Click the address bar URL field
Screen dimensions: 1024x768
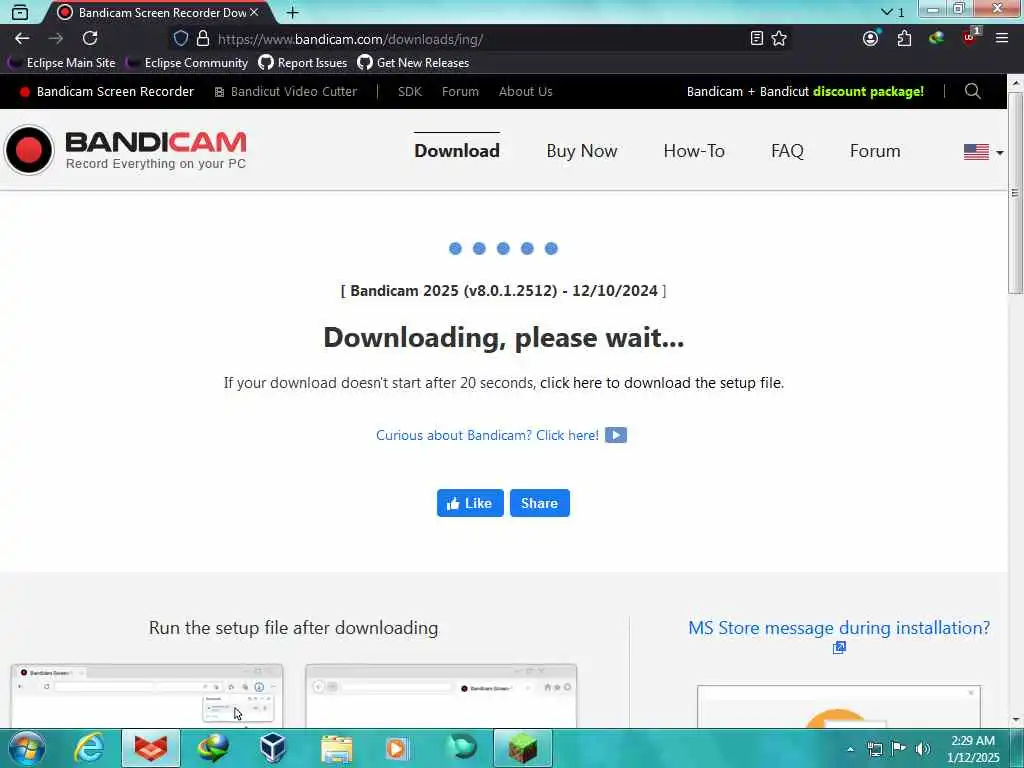tap(480, 39)
